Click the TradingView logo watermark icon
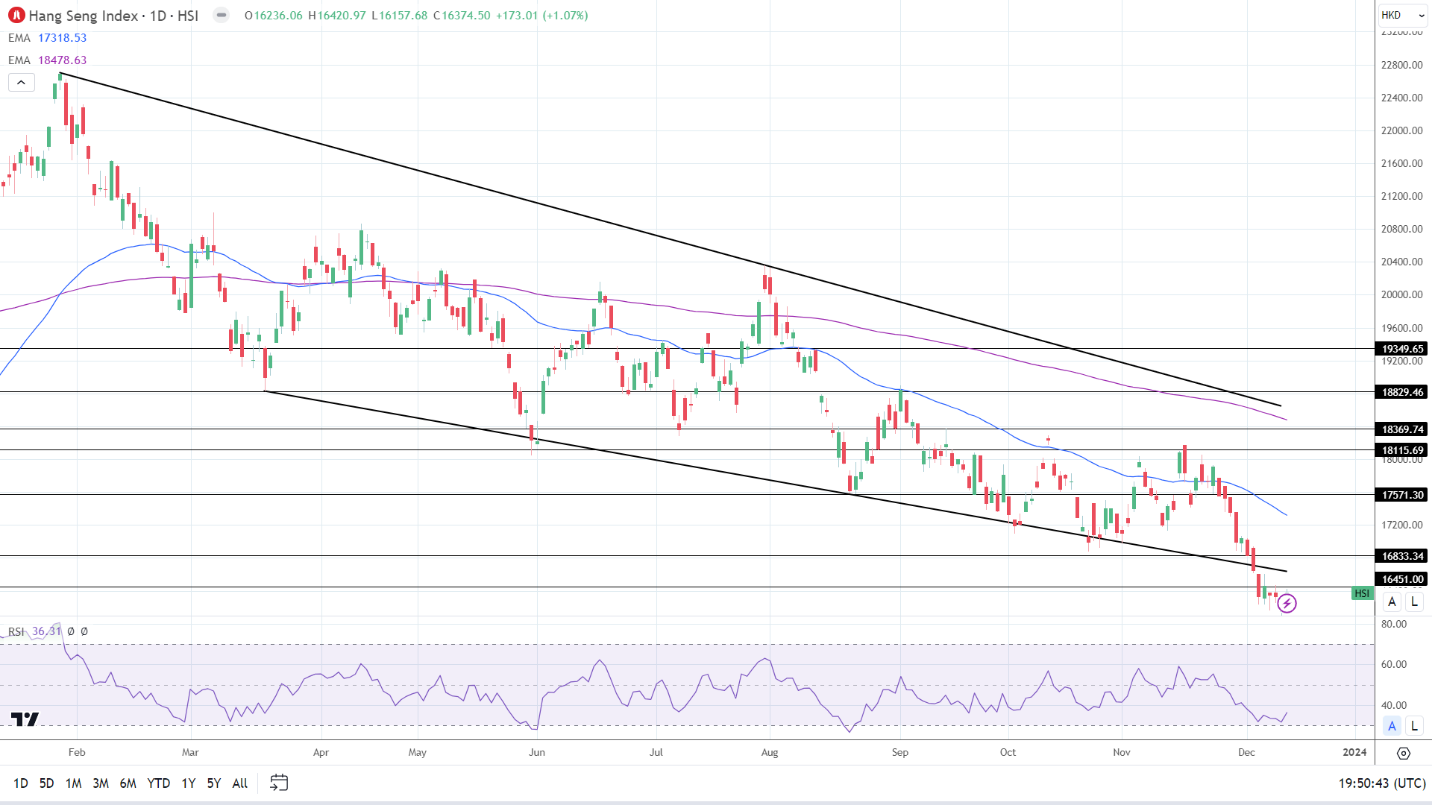The image size is (1432, 805). coord(25,720)
